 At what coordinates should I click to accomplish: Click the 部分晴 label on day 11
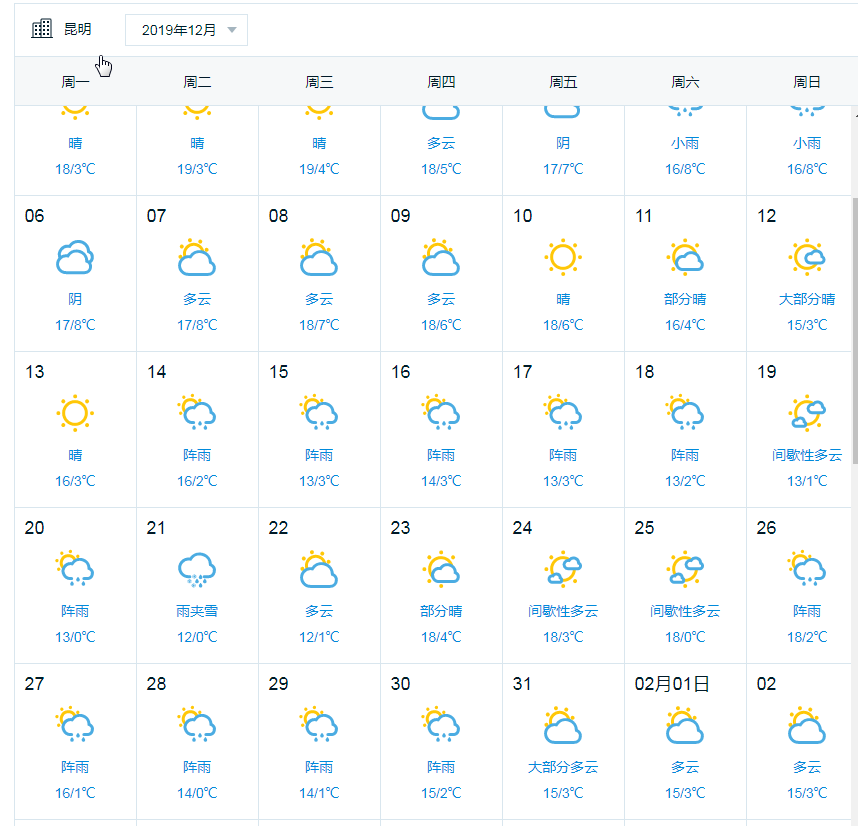tap(685, 299)
